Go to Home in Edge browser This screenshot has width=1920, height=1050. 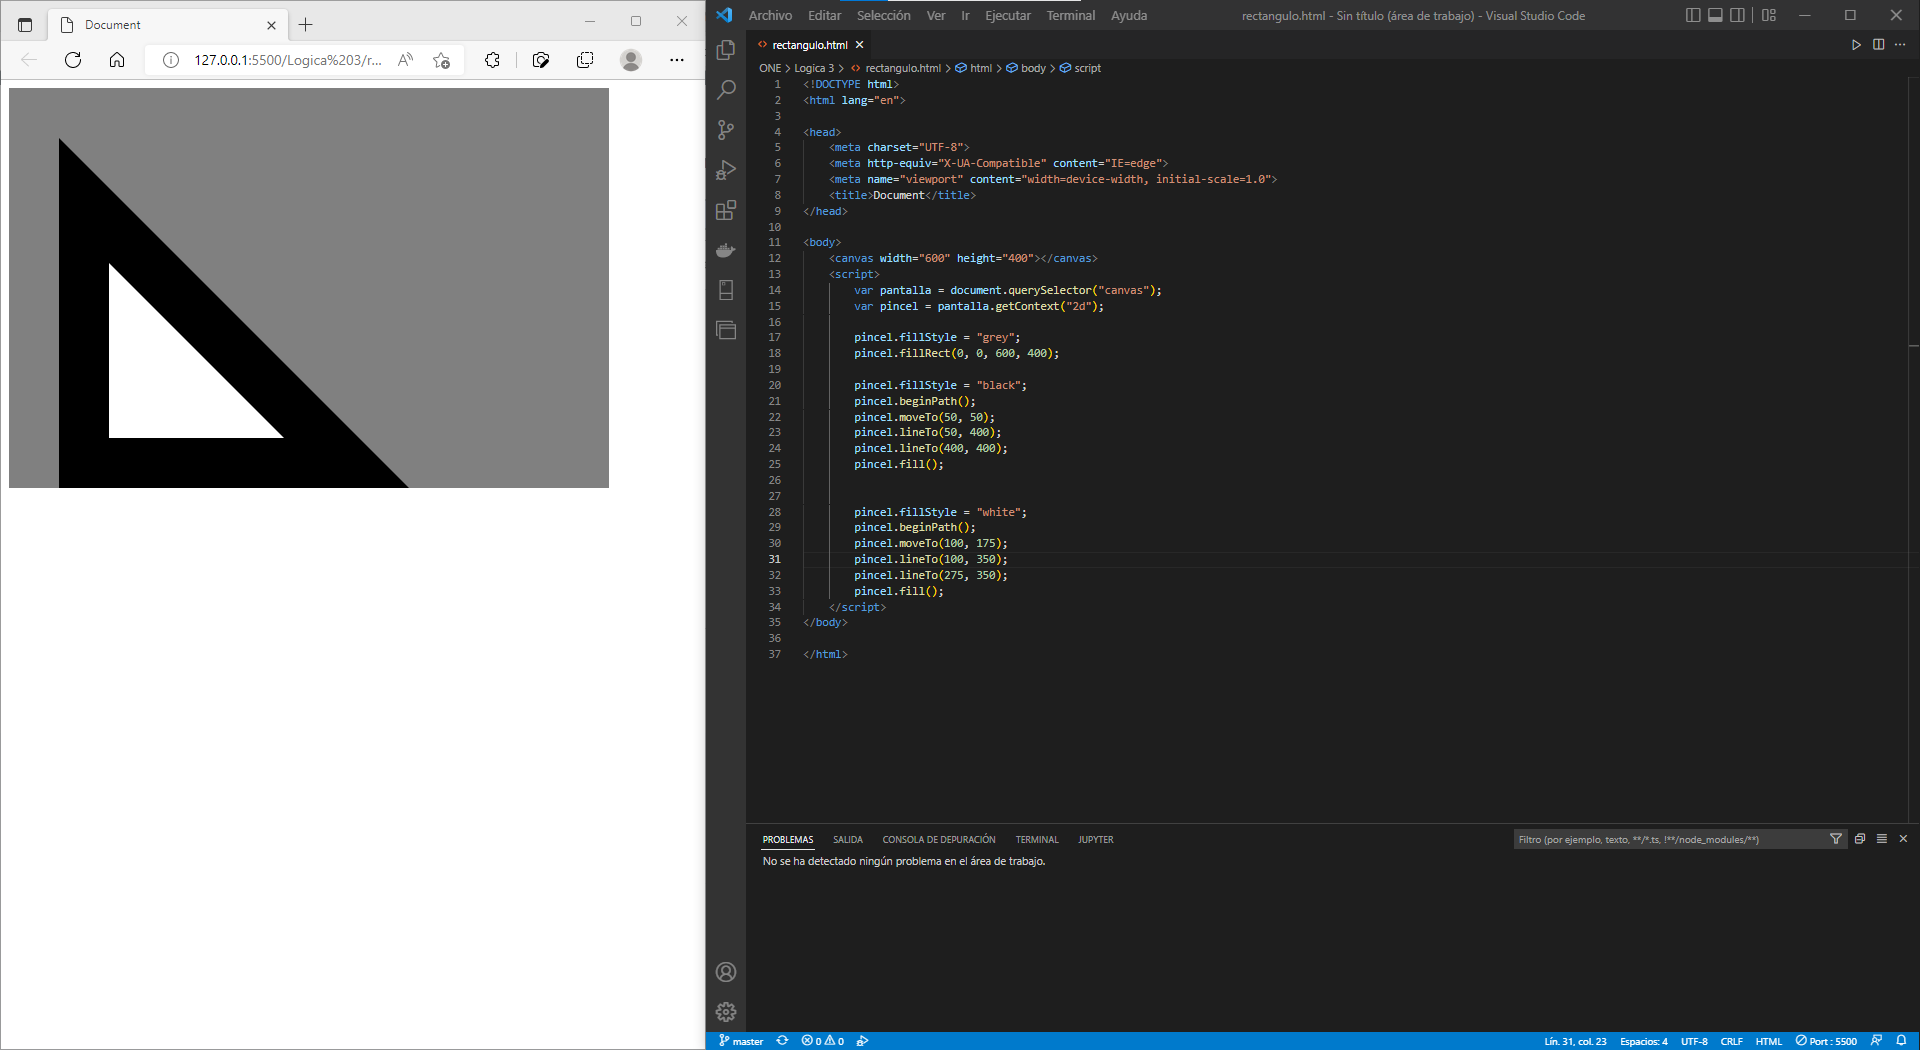click(x=117, y=60)
